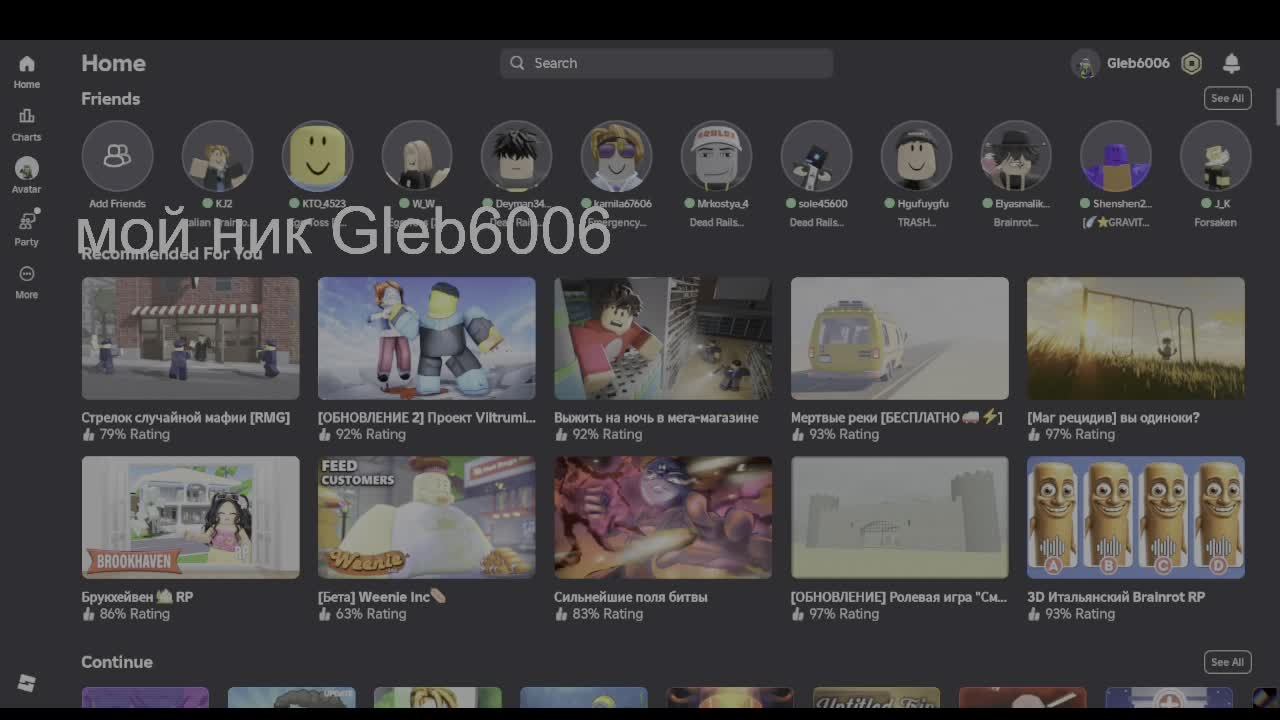Open the Home icon in sidebar

(27, 64)
